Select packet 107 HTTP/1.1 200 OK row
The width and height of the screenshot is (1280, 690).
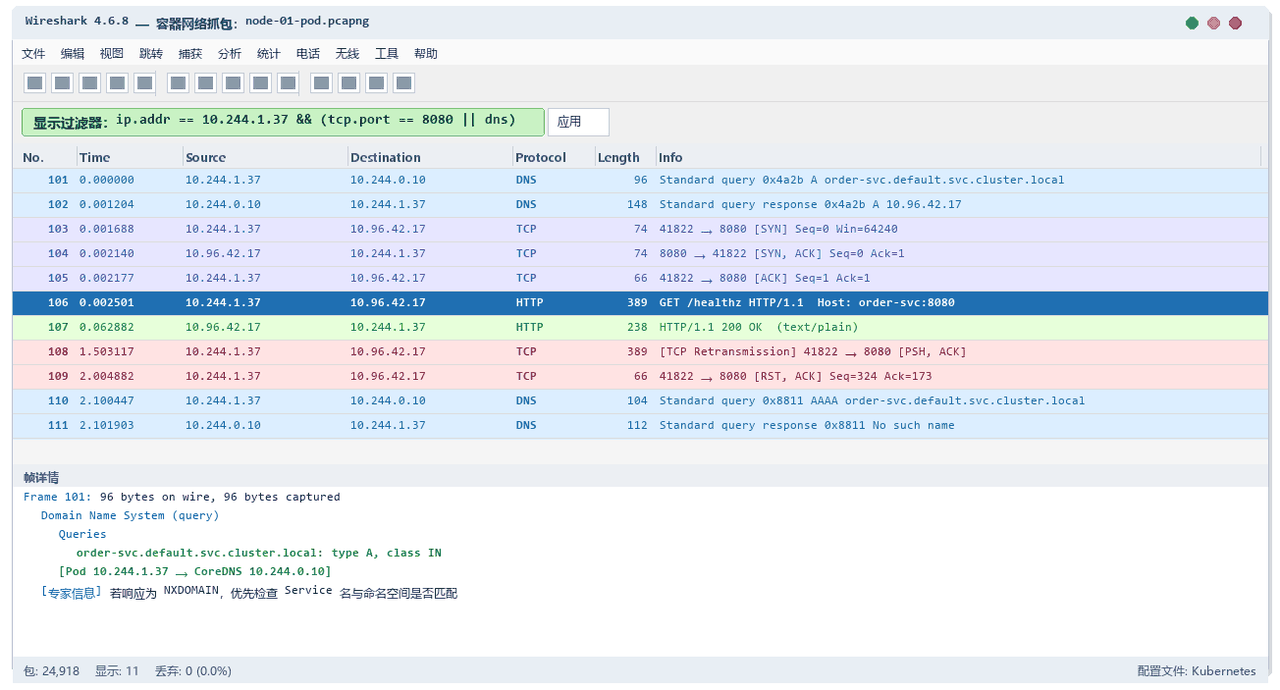coord(640,327)
